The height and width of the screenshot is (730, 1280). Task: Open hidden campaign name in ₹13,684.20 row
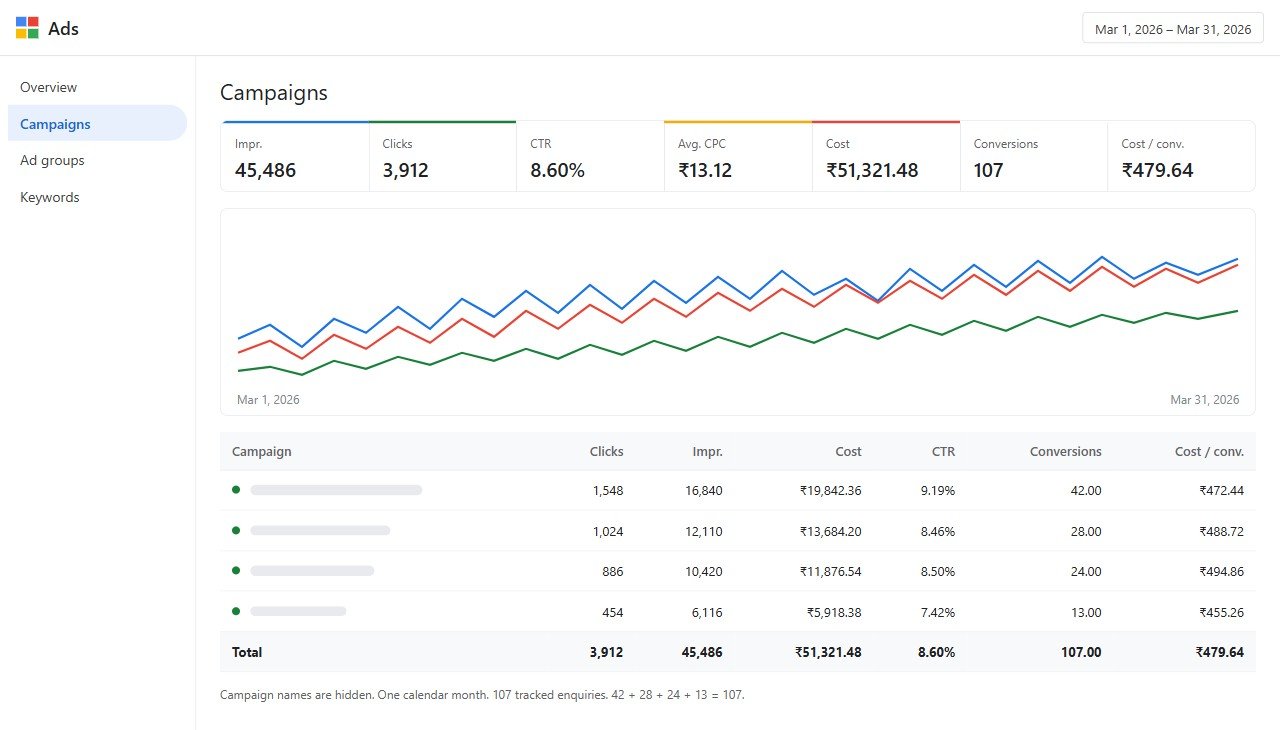click(320, 530)
